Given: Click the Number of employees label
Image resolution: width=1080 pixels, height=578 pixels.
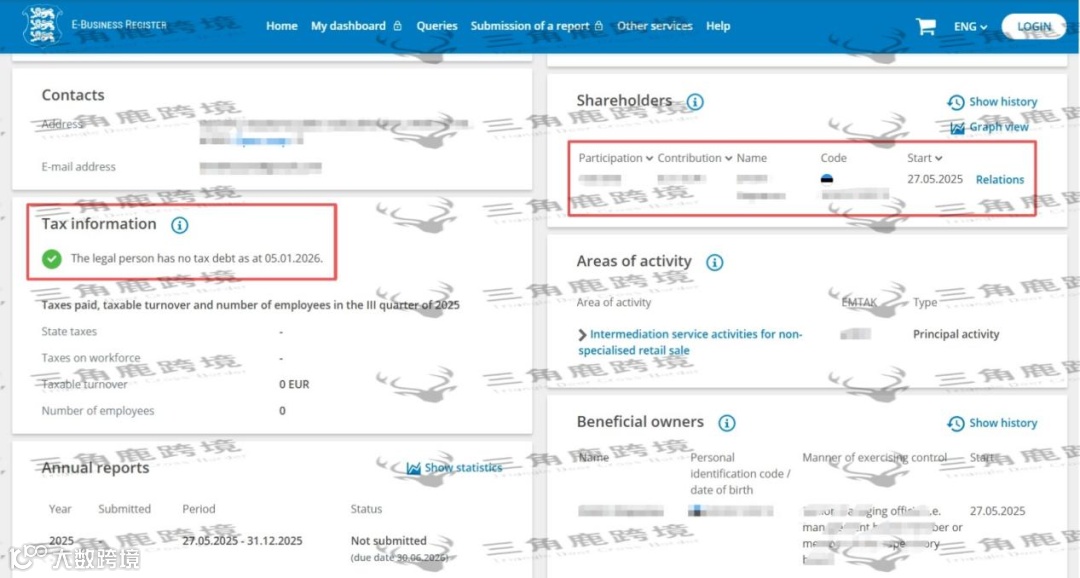Looking at the screenshot, I should [x=98, y=411].
